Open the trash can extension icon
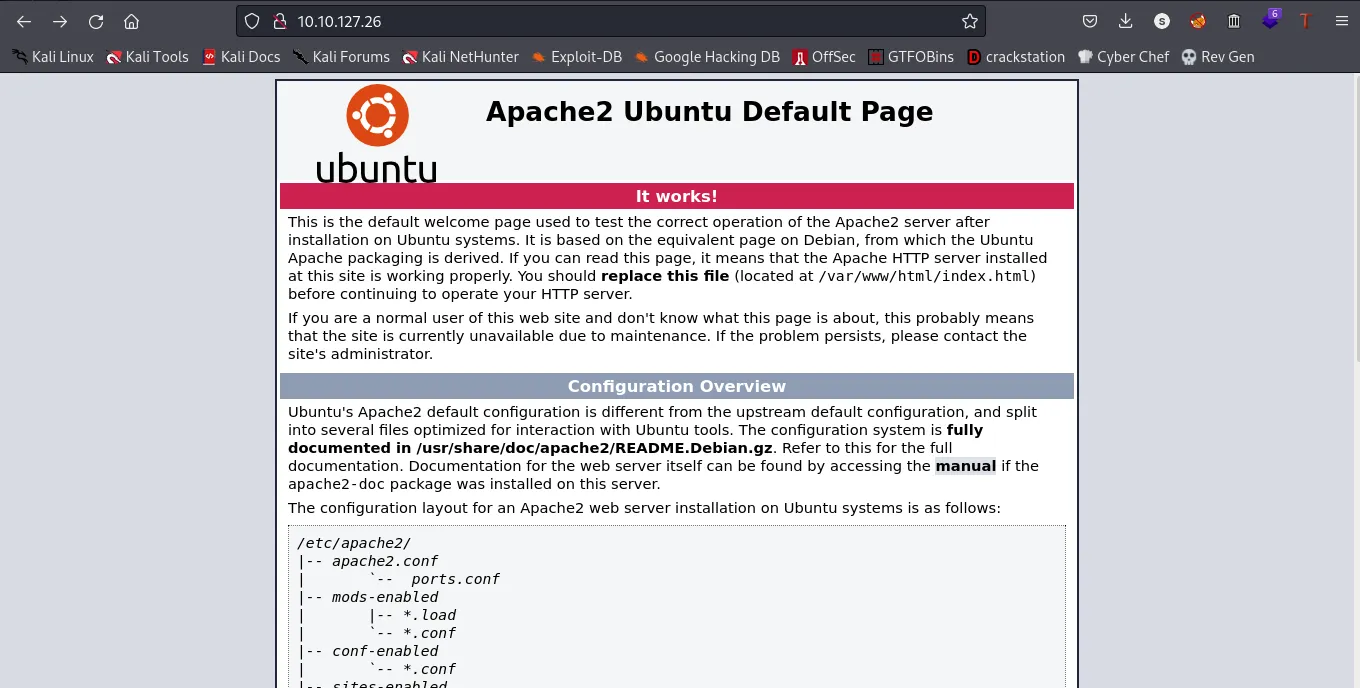This screenshot has width=1360, height=688. pos(1234,21)
